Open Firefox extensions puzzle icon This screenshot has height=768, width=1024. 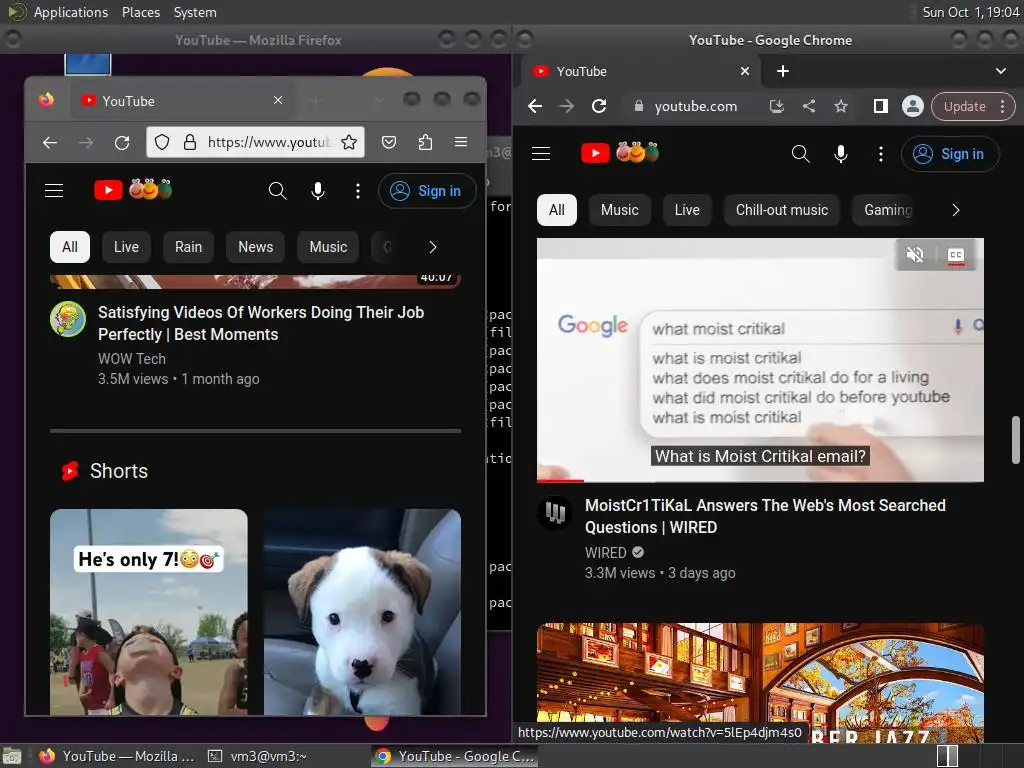click(x=425, y=142)
